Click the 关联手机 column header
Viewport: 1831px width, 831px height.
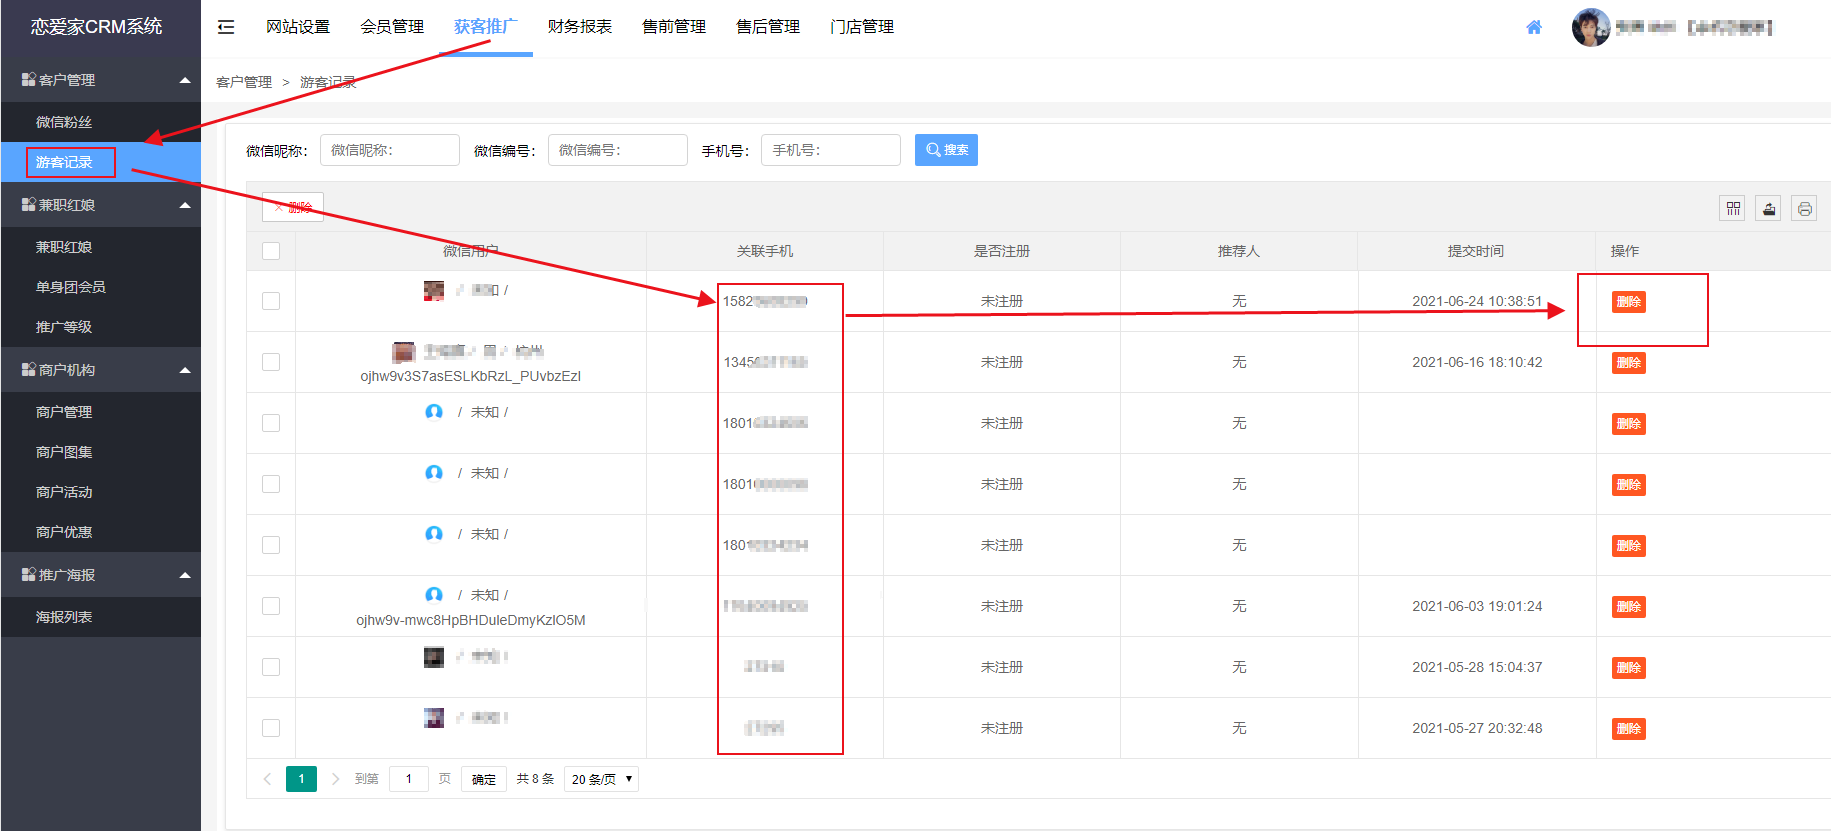click(x=765, y=251)
